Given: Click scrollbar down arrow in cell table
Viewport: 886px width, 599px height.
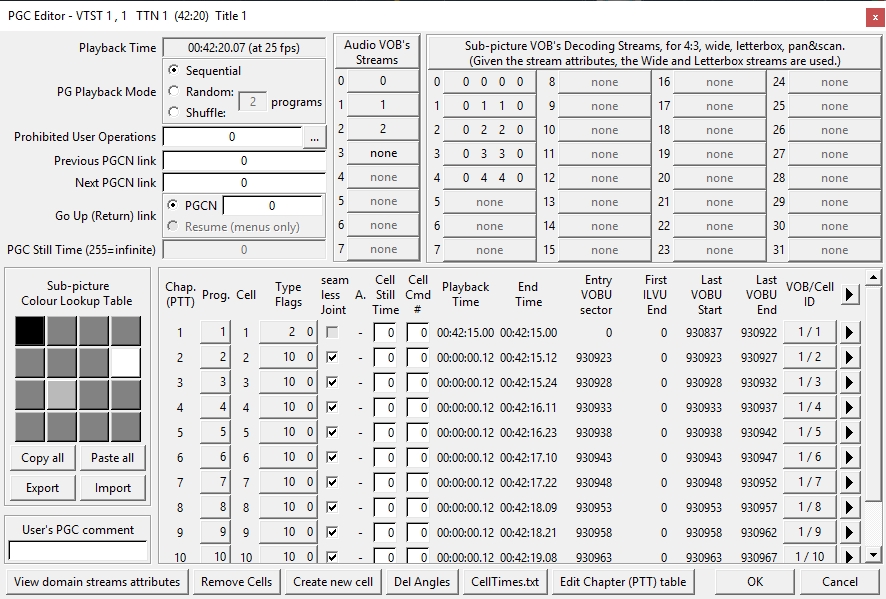Looking at the screenshot, I should click(x=873, y=555).
